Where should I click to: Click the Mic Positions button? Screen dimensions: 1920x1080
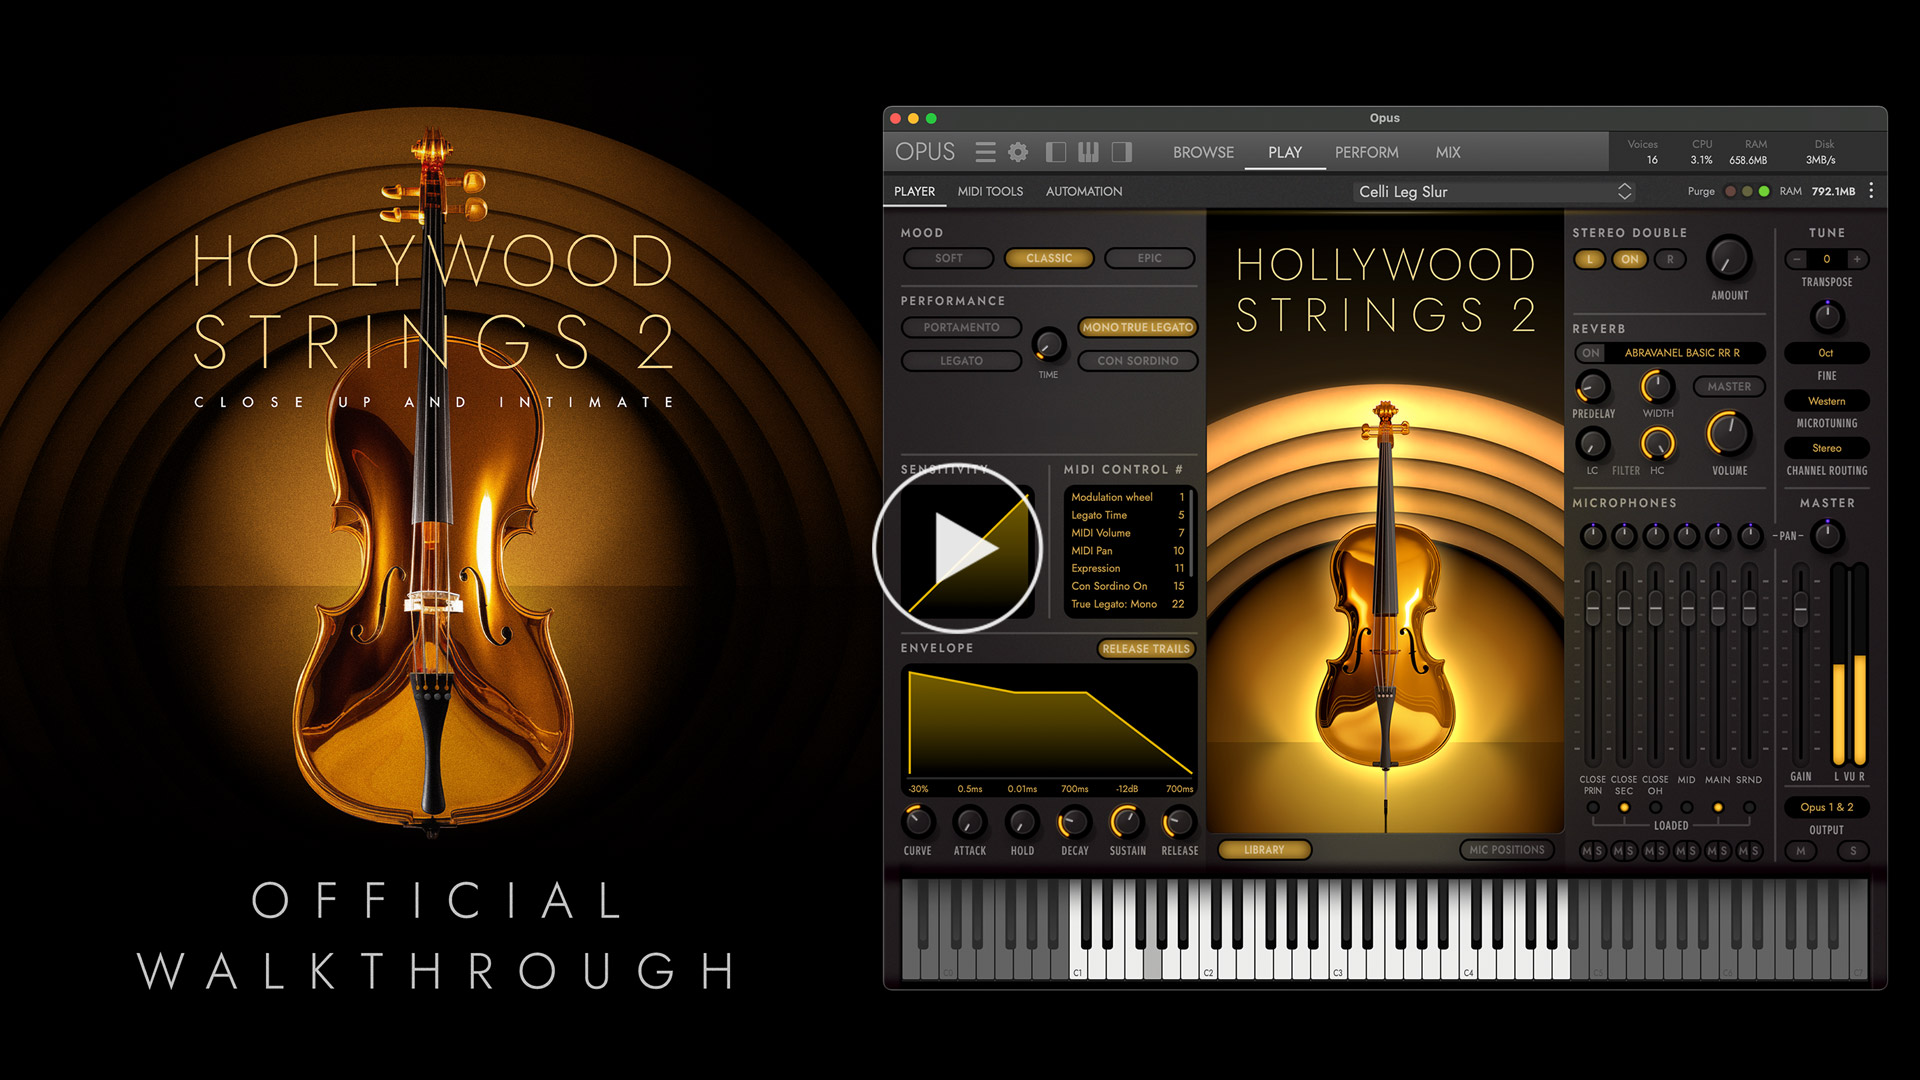pos(1506,850)
